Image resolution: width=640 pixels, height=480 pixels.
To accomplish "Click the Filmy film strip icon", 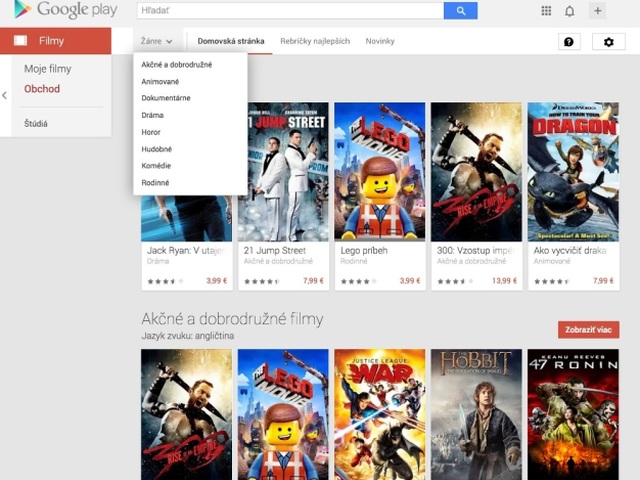I will pos(20,40).
